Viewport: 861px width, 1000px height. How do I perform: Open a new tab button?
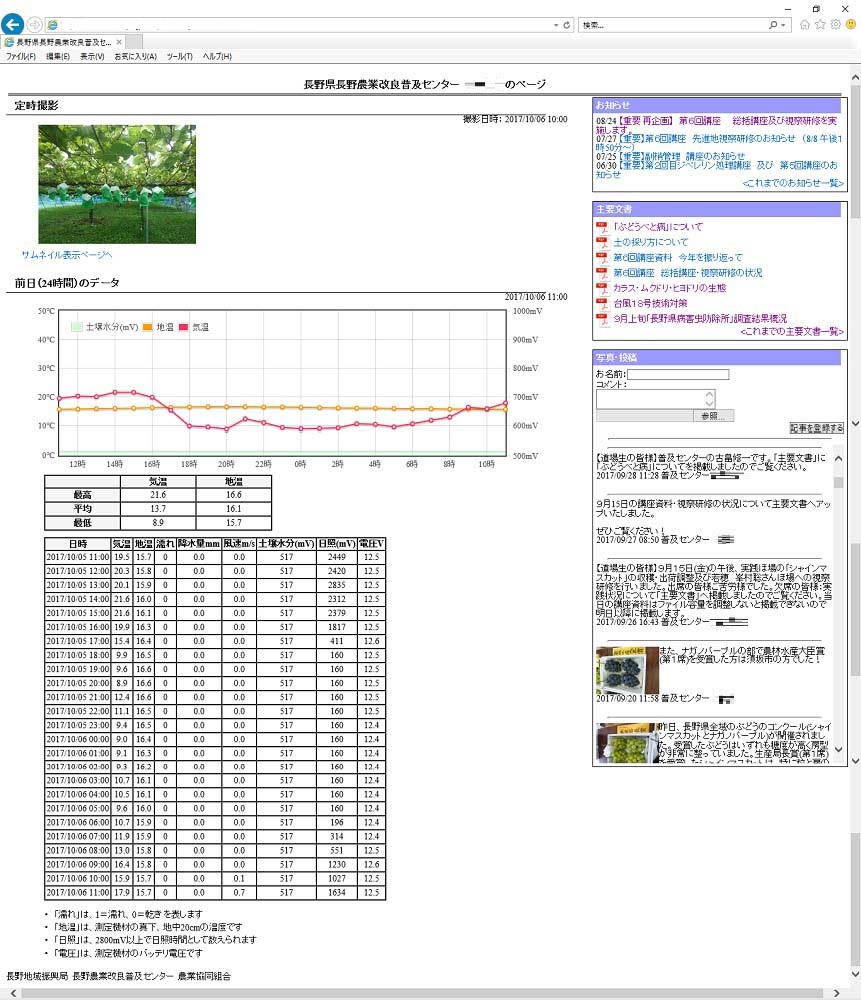tap(134, 42)
